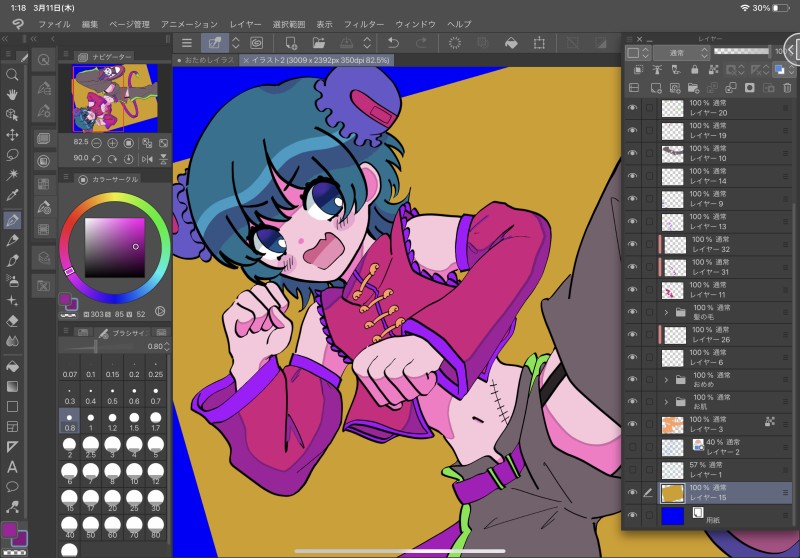The width and height of the screenshot is (800, 558).
Task: Open the フィルター menu
Action: point(364,24)
